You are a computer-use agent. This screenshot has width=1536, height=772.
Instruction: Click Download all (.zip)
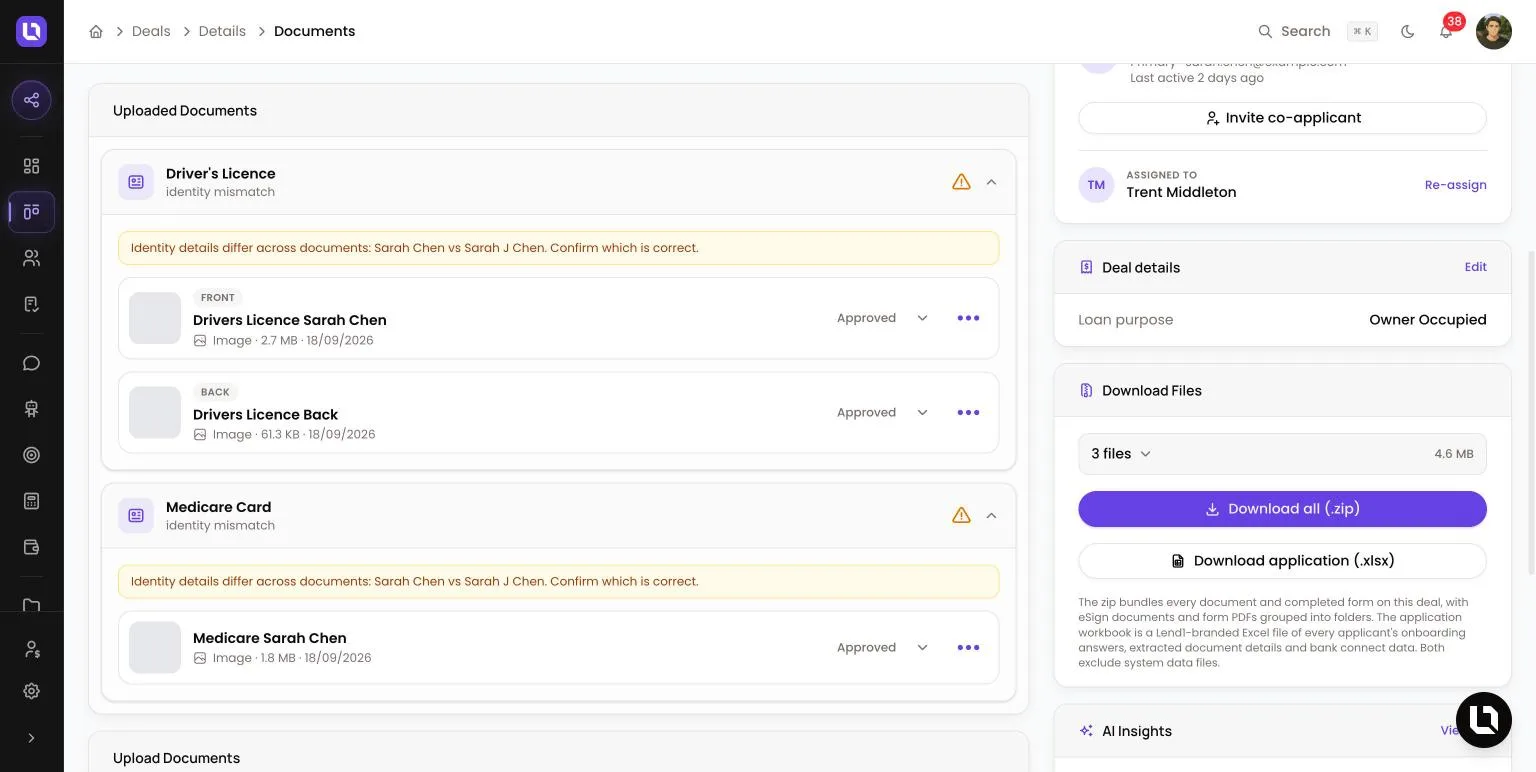(1282, 509)
